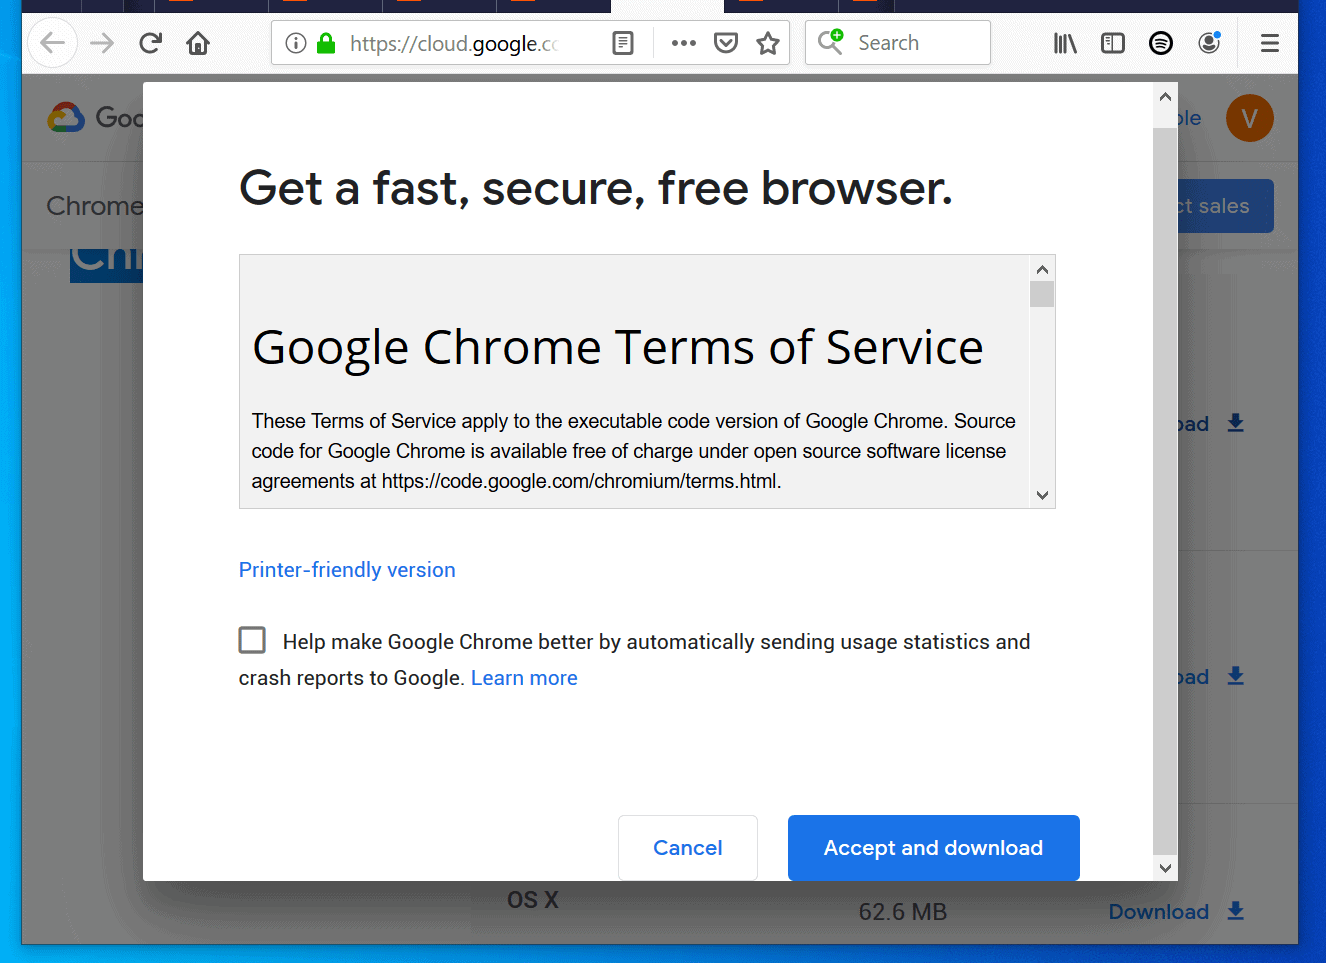Open the Printer-friendly version link
Screen dimensions: 1326x963
tap(346, 569)
